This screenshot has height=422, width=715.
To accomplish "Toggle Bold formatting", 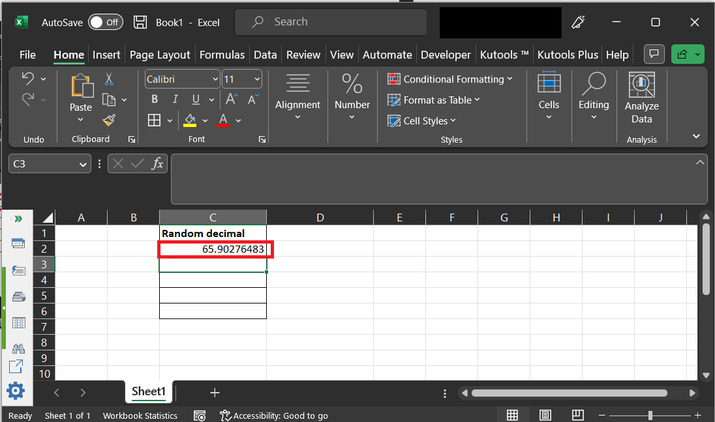I will [x=154, y=99].
